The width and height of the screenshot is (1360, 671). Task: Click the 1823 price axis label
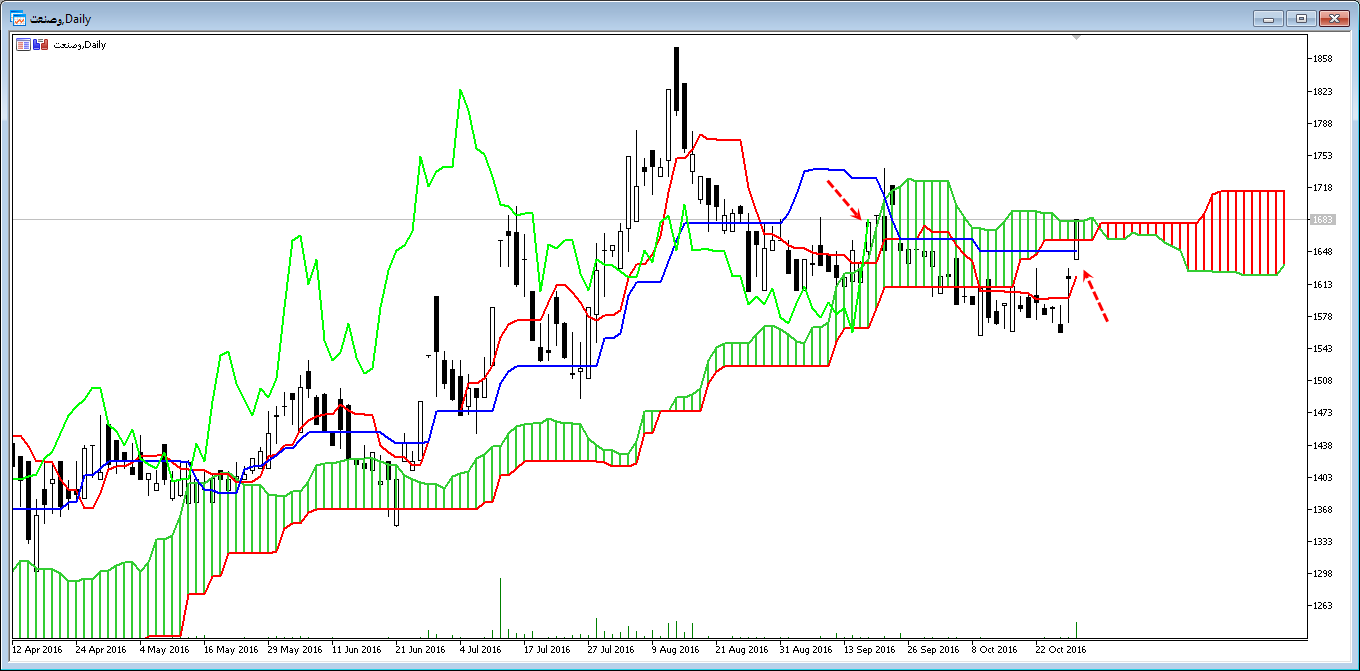pyautogui.click(x=1322, y=91)
